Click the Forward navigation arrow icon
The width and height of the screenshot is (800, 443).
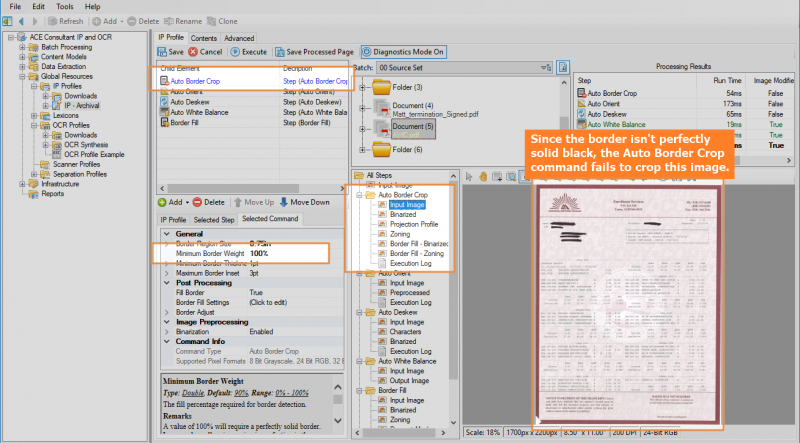pyautogui.click(x=35, y=21)
